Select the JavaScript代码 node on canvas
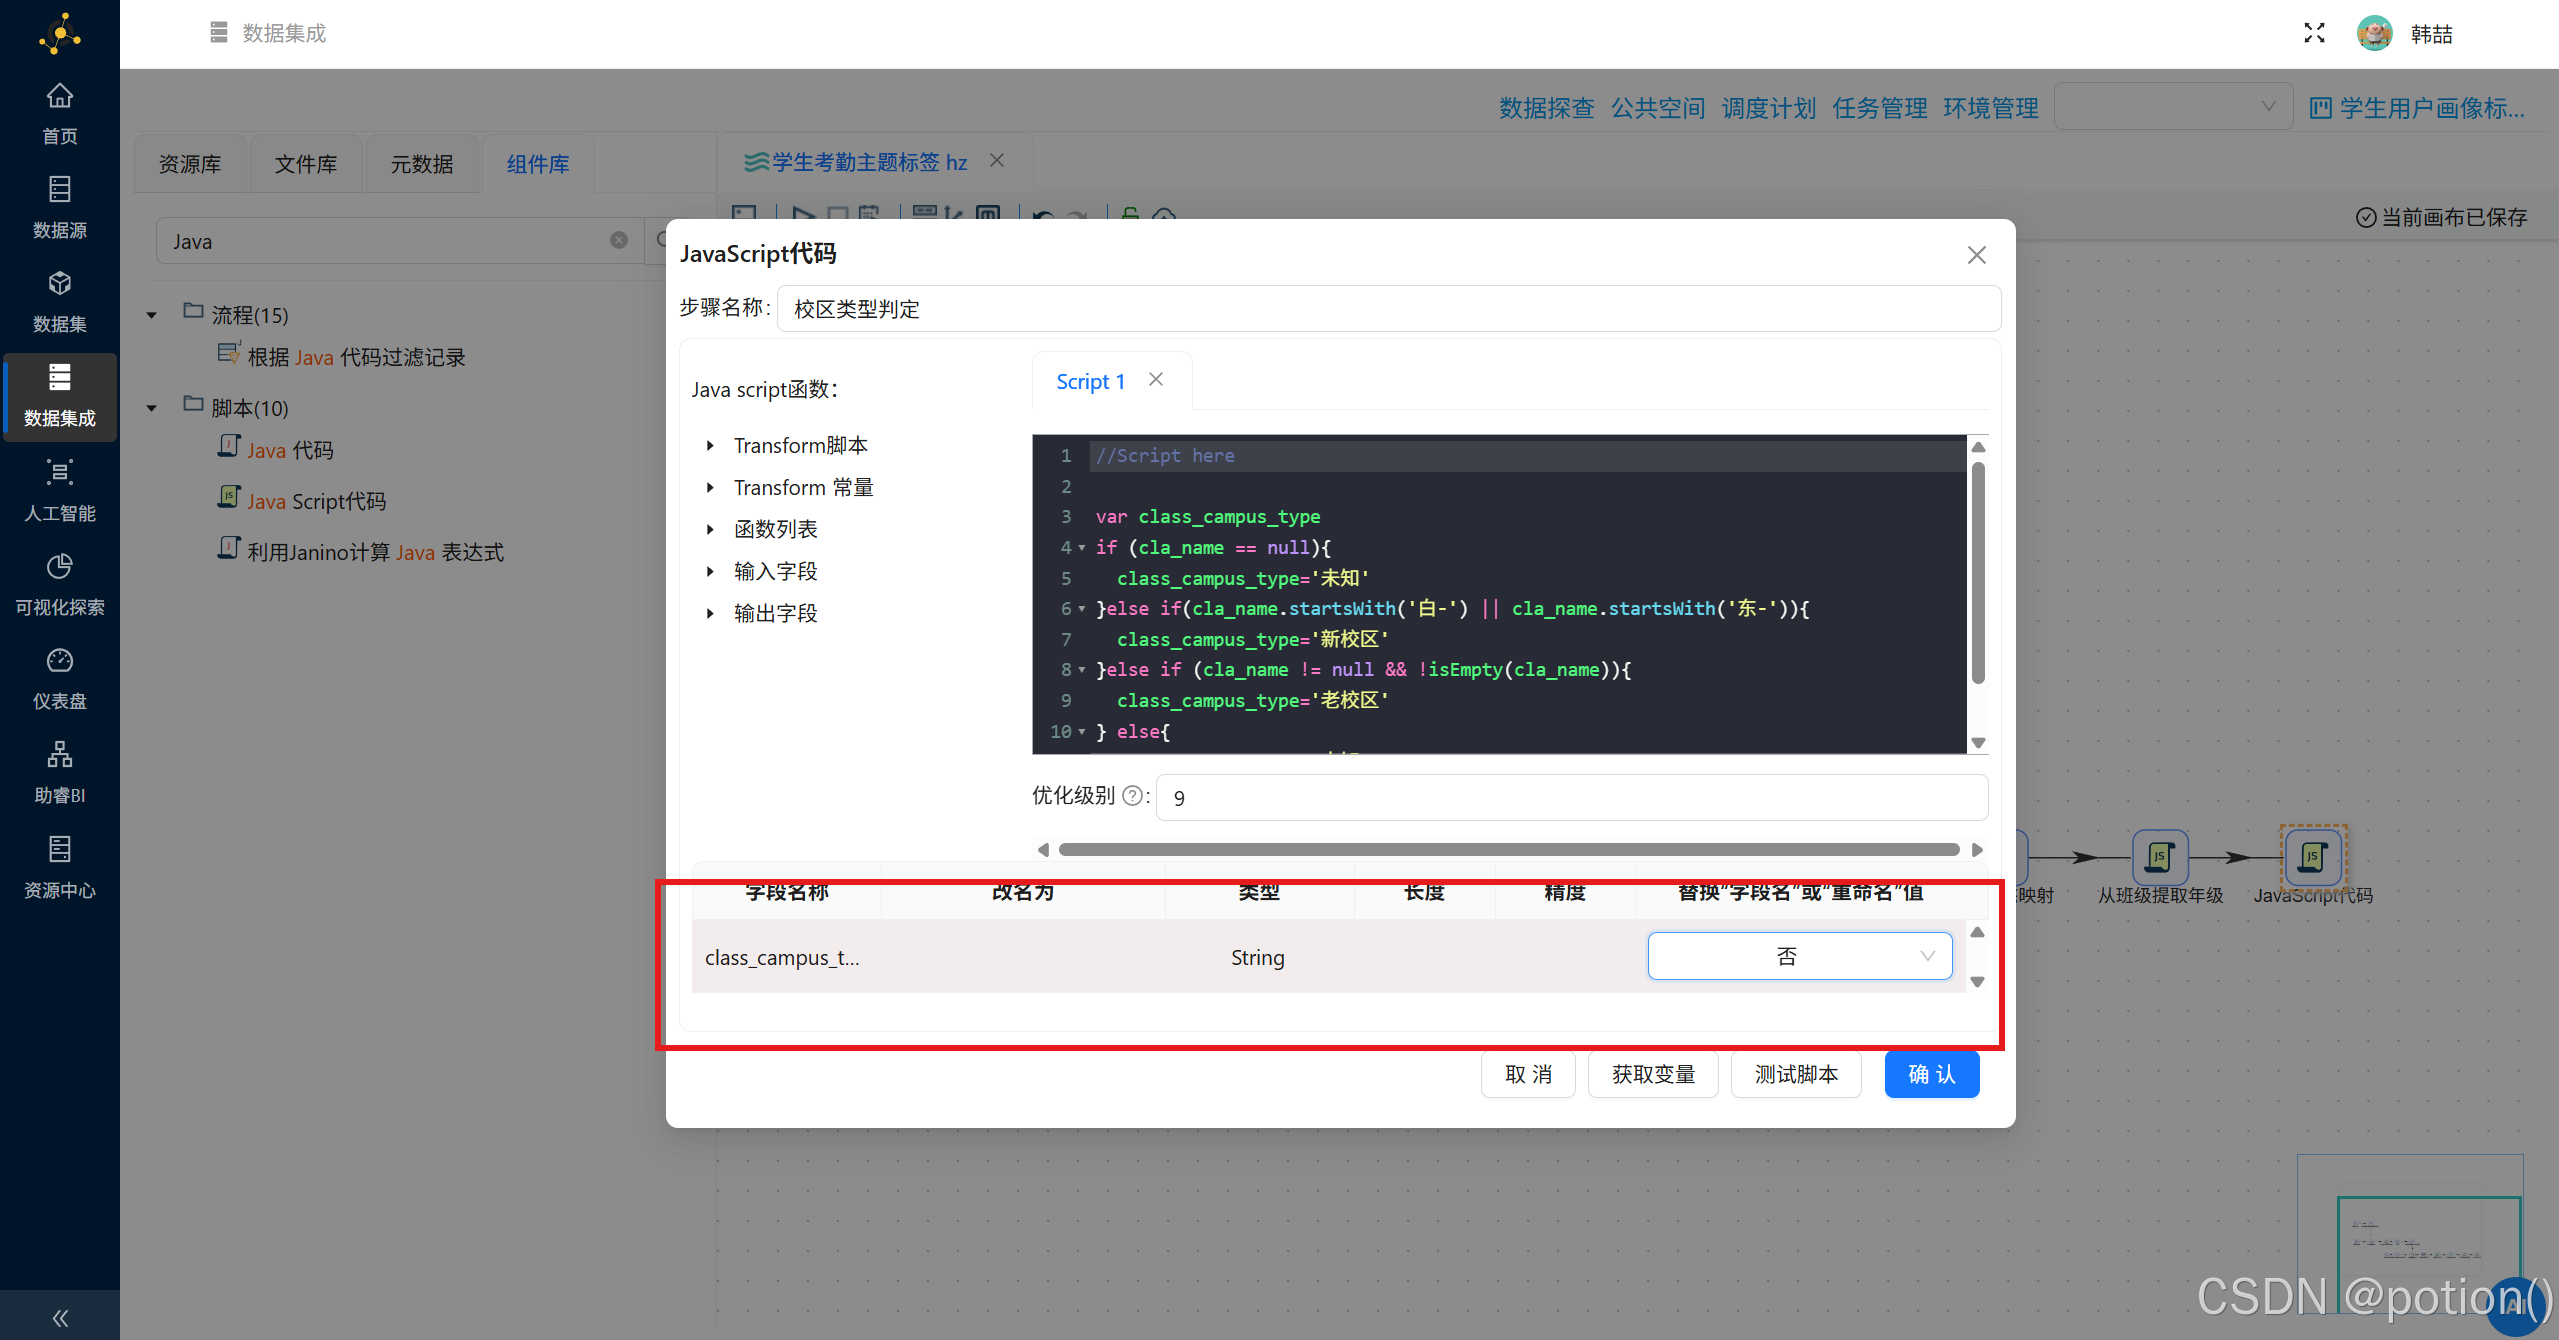 click(2312, 856)
